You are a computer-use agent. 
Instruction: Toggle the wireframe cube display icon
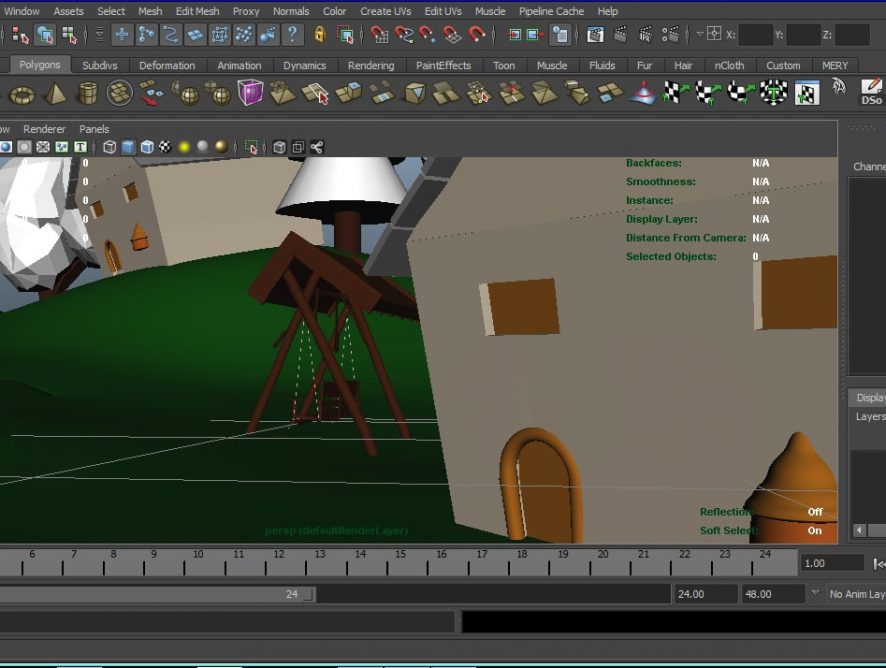110,147
